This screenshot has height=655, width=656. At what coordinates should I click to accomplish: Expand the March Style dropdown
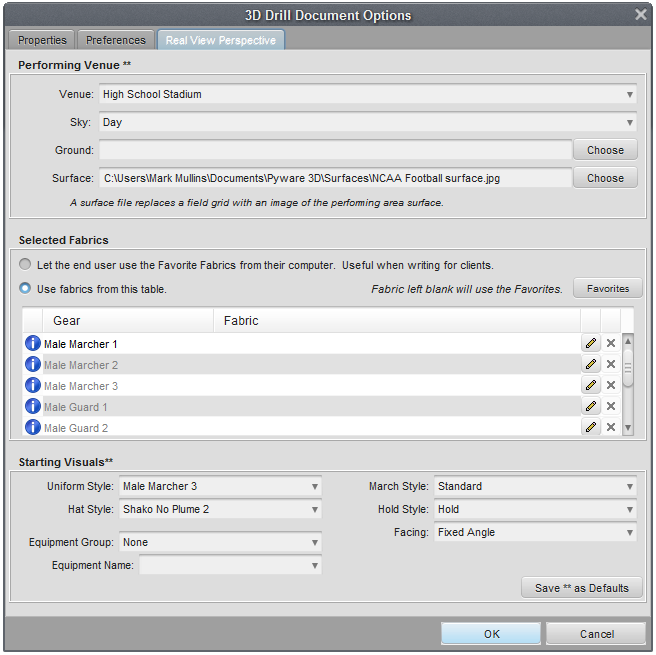click(535, 487)
